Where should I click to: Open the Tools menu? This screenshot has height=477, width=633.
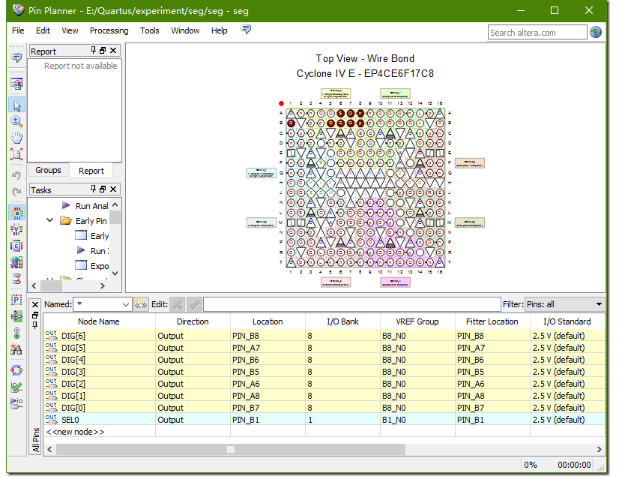coord(150,31)
